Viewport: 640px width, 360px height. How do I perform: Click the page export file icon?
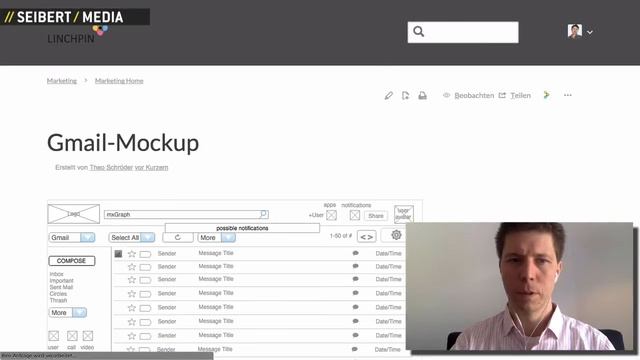(x=405, y=96)
